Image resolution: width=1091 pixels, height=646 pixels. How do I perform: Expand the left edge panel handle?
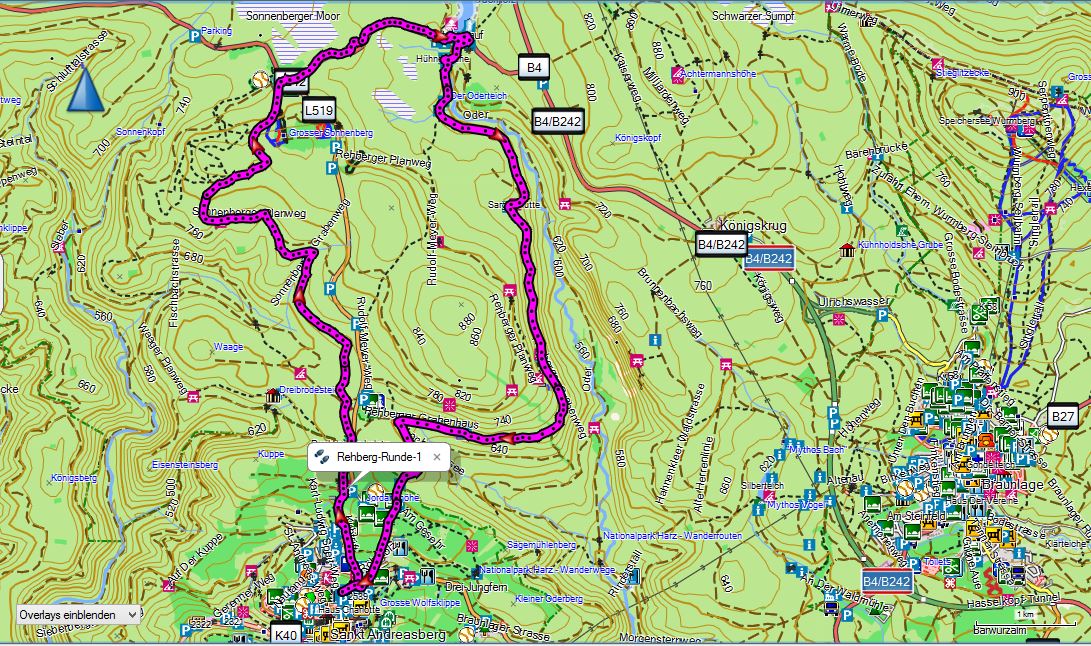(3, 281)
